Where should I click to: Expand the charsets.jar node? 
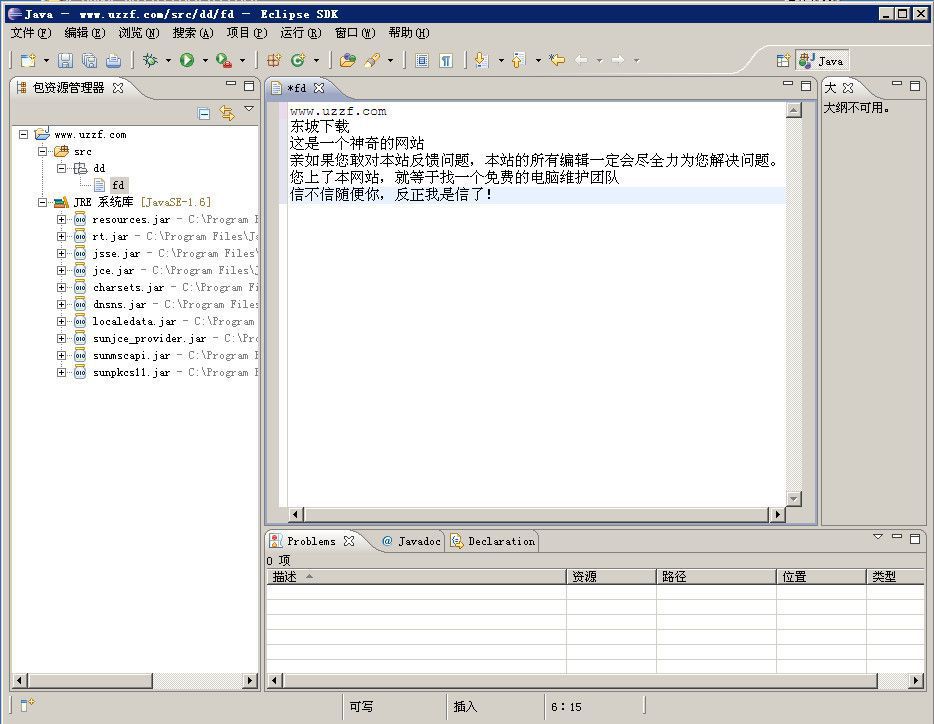coord(61,287)
